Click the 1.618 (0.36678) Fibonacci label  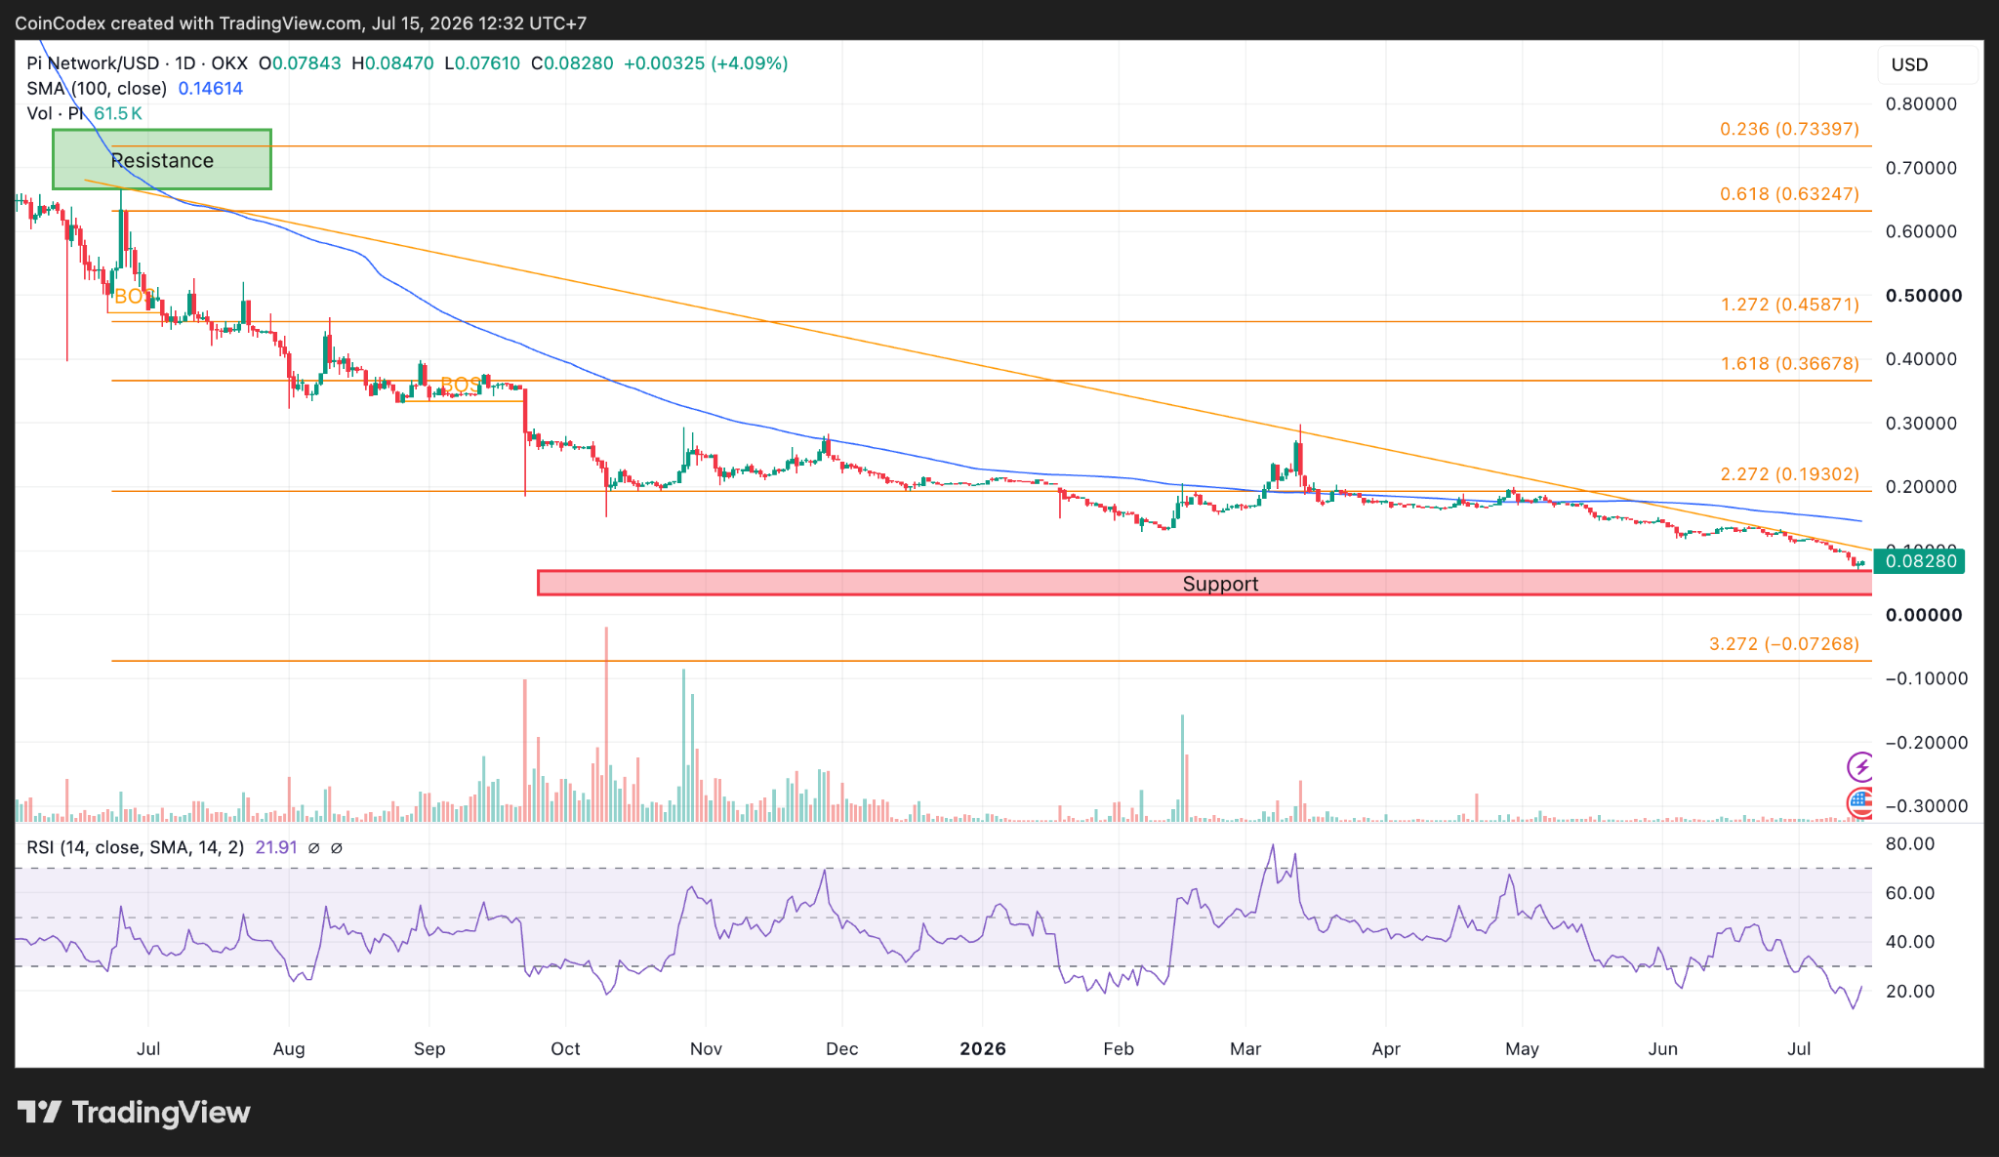[x=1789, y=364]
